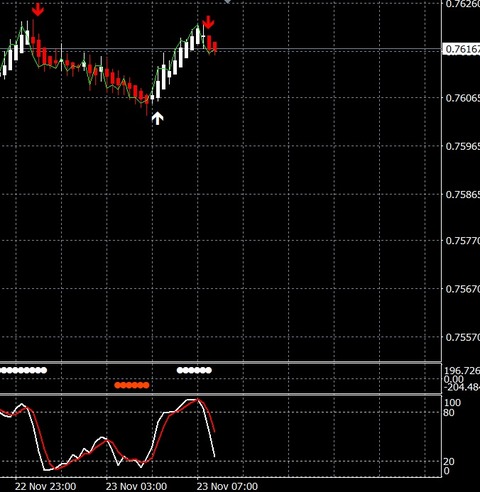This screenshot has height=492, width=480.
Task: Click the 0.7577 price axis label
Action: [x=462, y=241]
